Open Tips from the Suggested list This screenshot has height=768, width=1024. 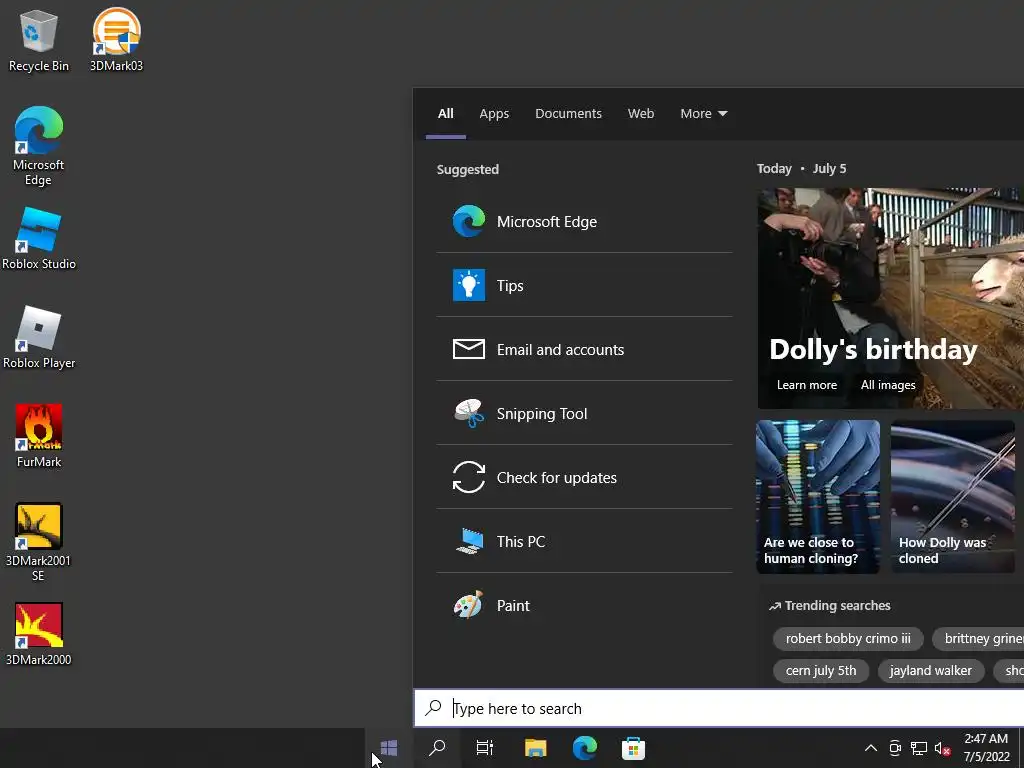(584, 285)
